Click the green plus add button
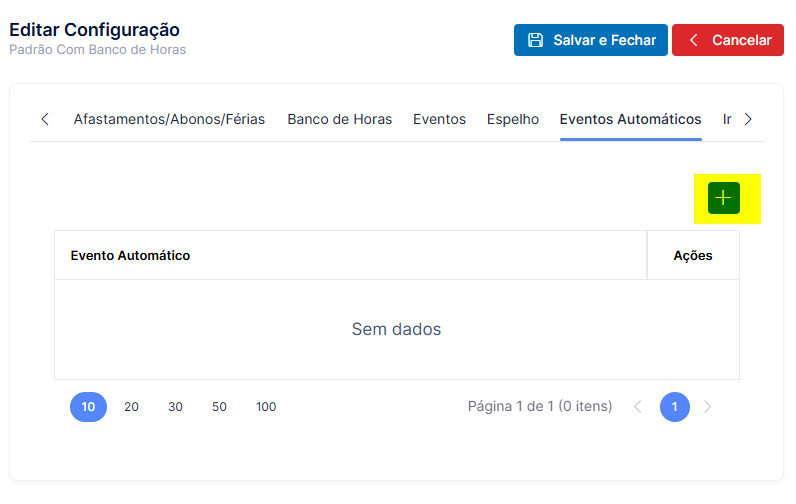The image size is (796, 504). [723, 198]
